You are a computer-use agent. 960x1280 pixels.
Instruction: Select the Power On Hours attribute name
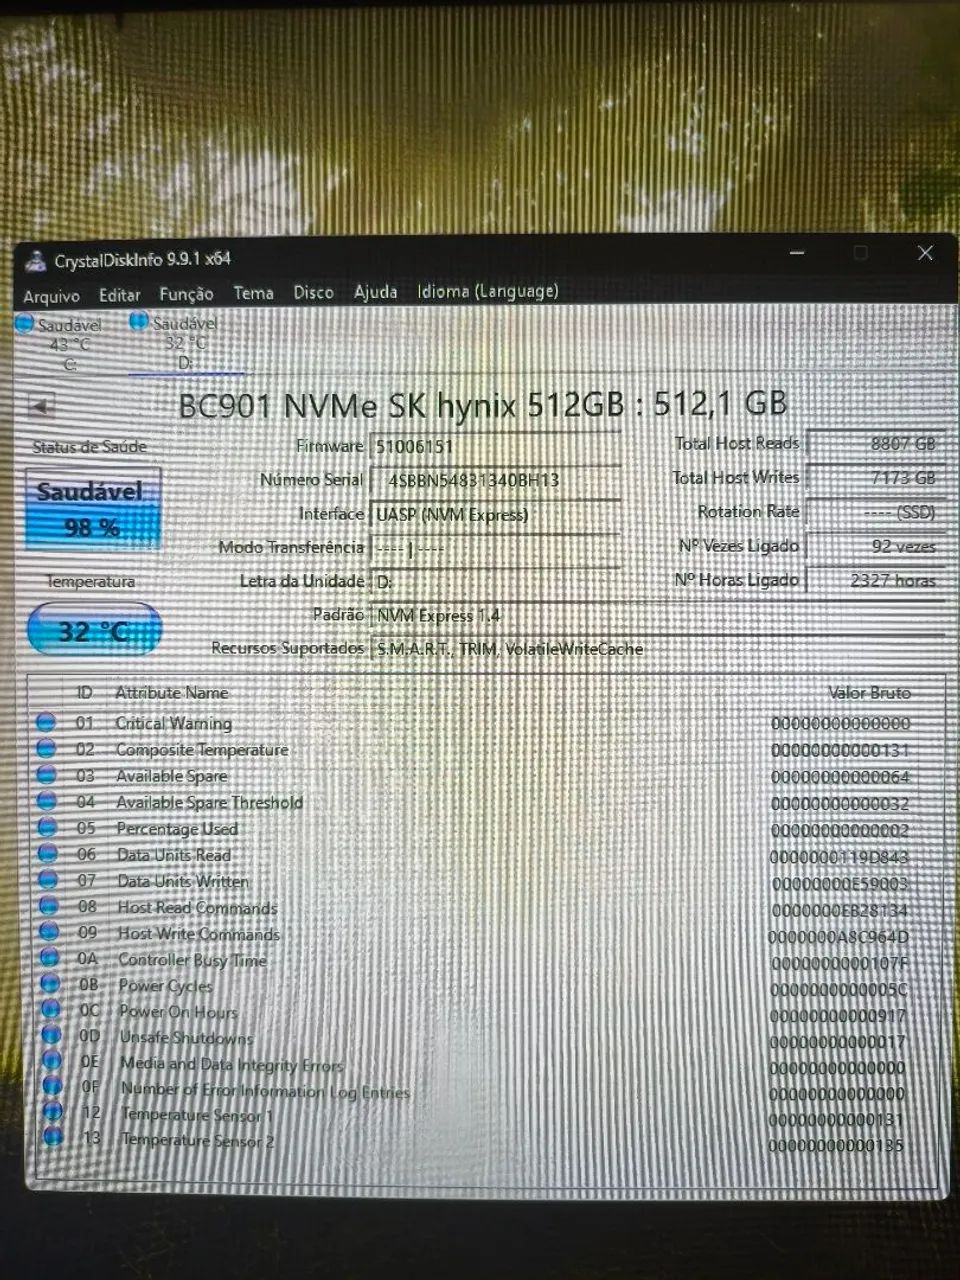tap(179, 1011)
